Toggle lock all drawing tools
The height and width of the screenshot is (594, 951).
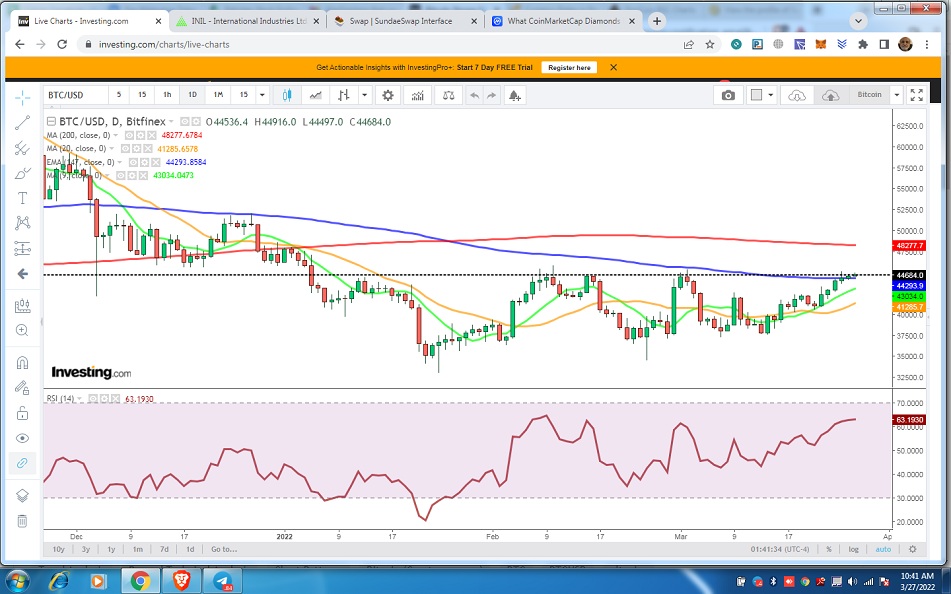(x=22, y=413)
